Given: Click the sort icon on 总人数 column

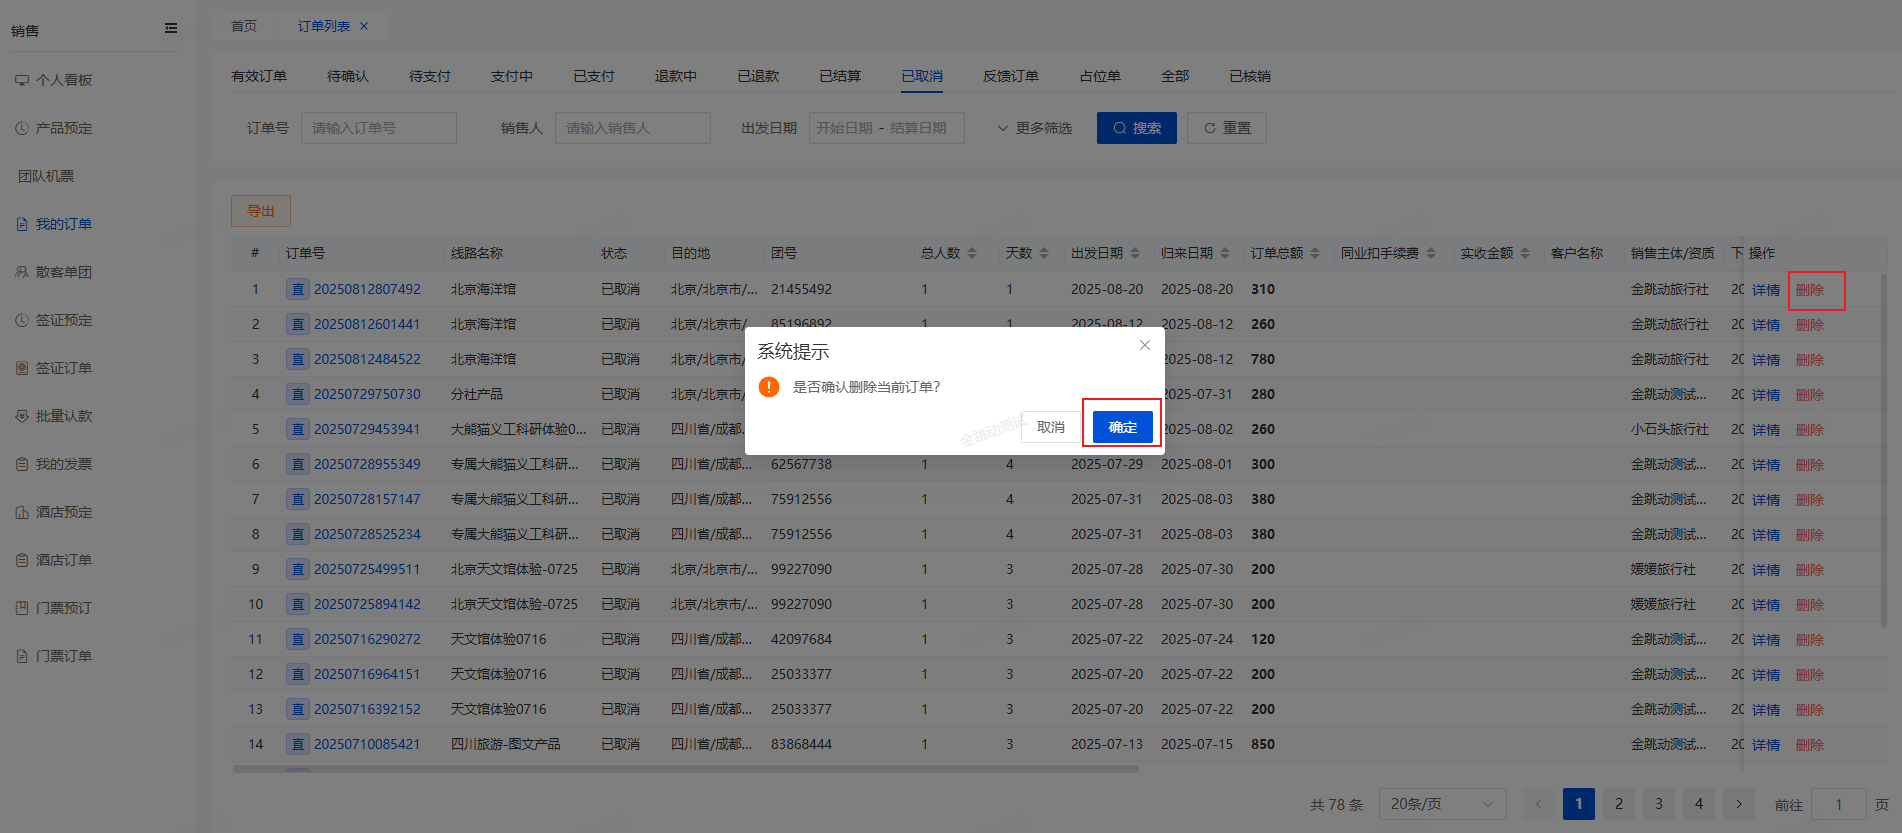Looking at the screenshot, I should pyautogui.click(x=972, y=253).
